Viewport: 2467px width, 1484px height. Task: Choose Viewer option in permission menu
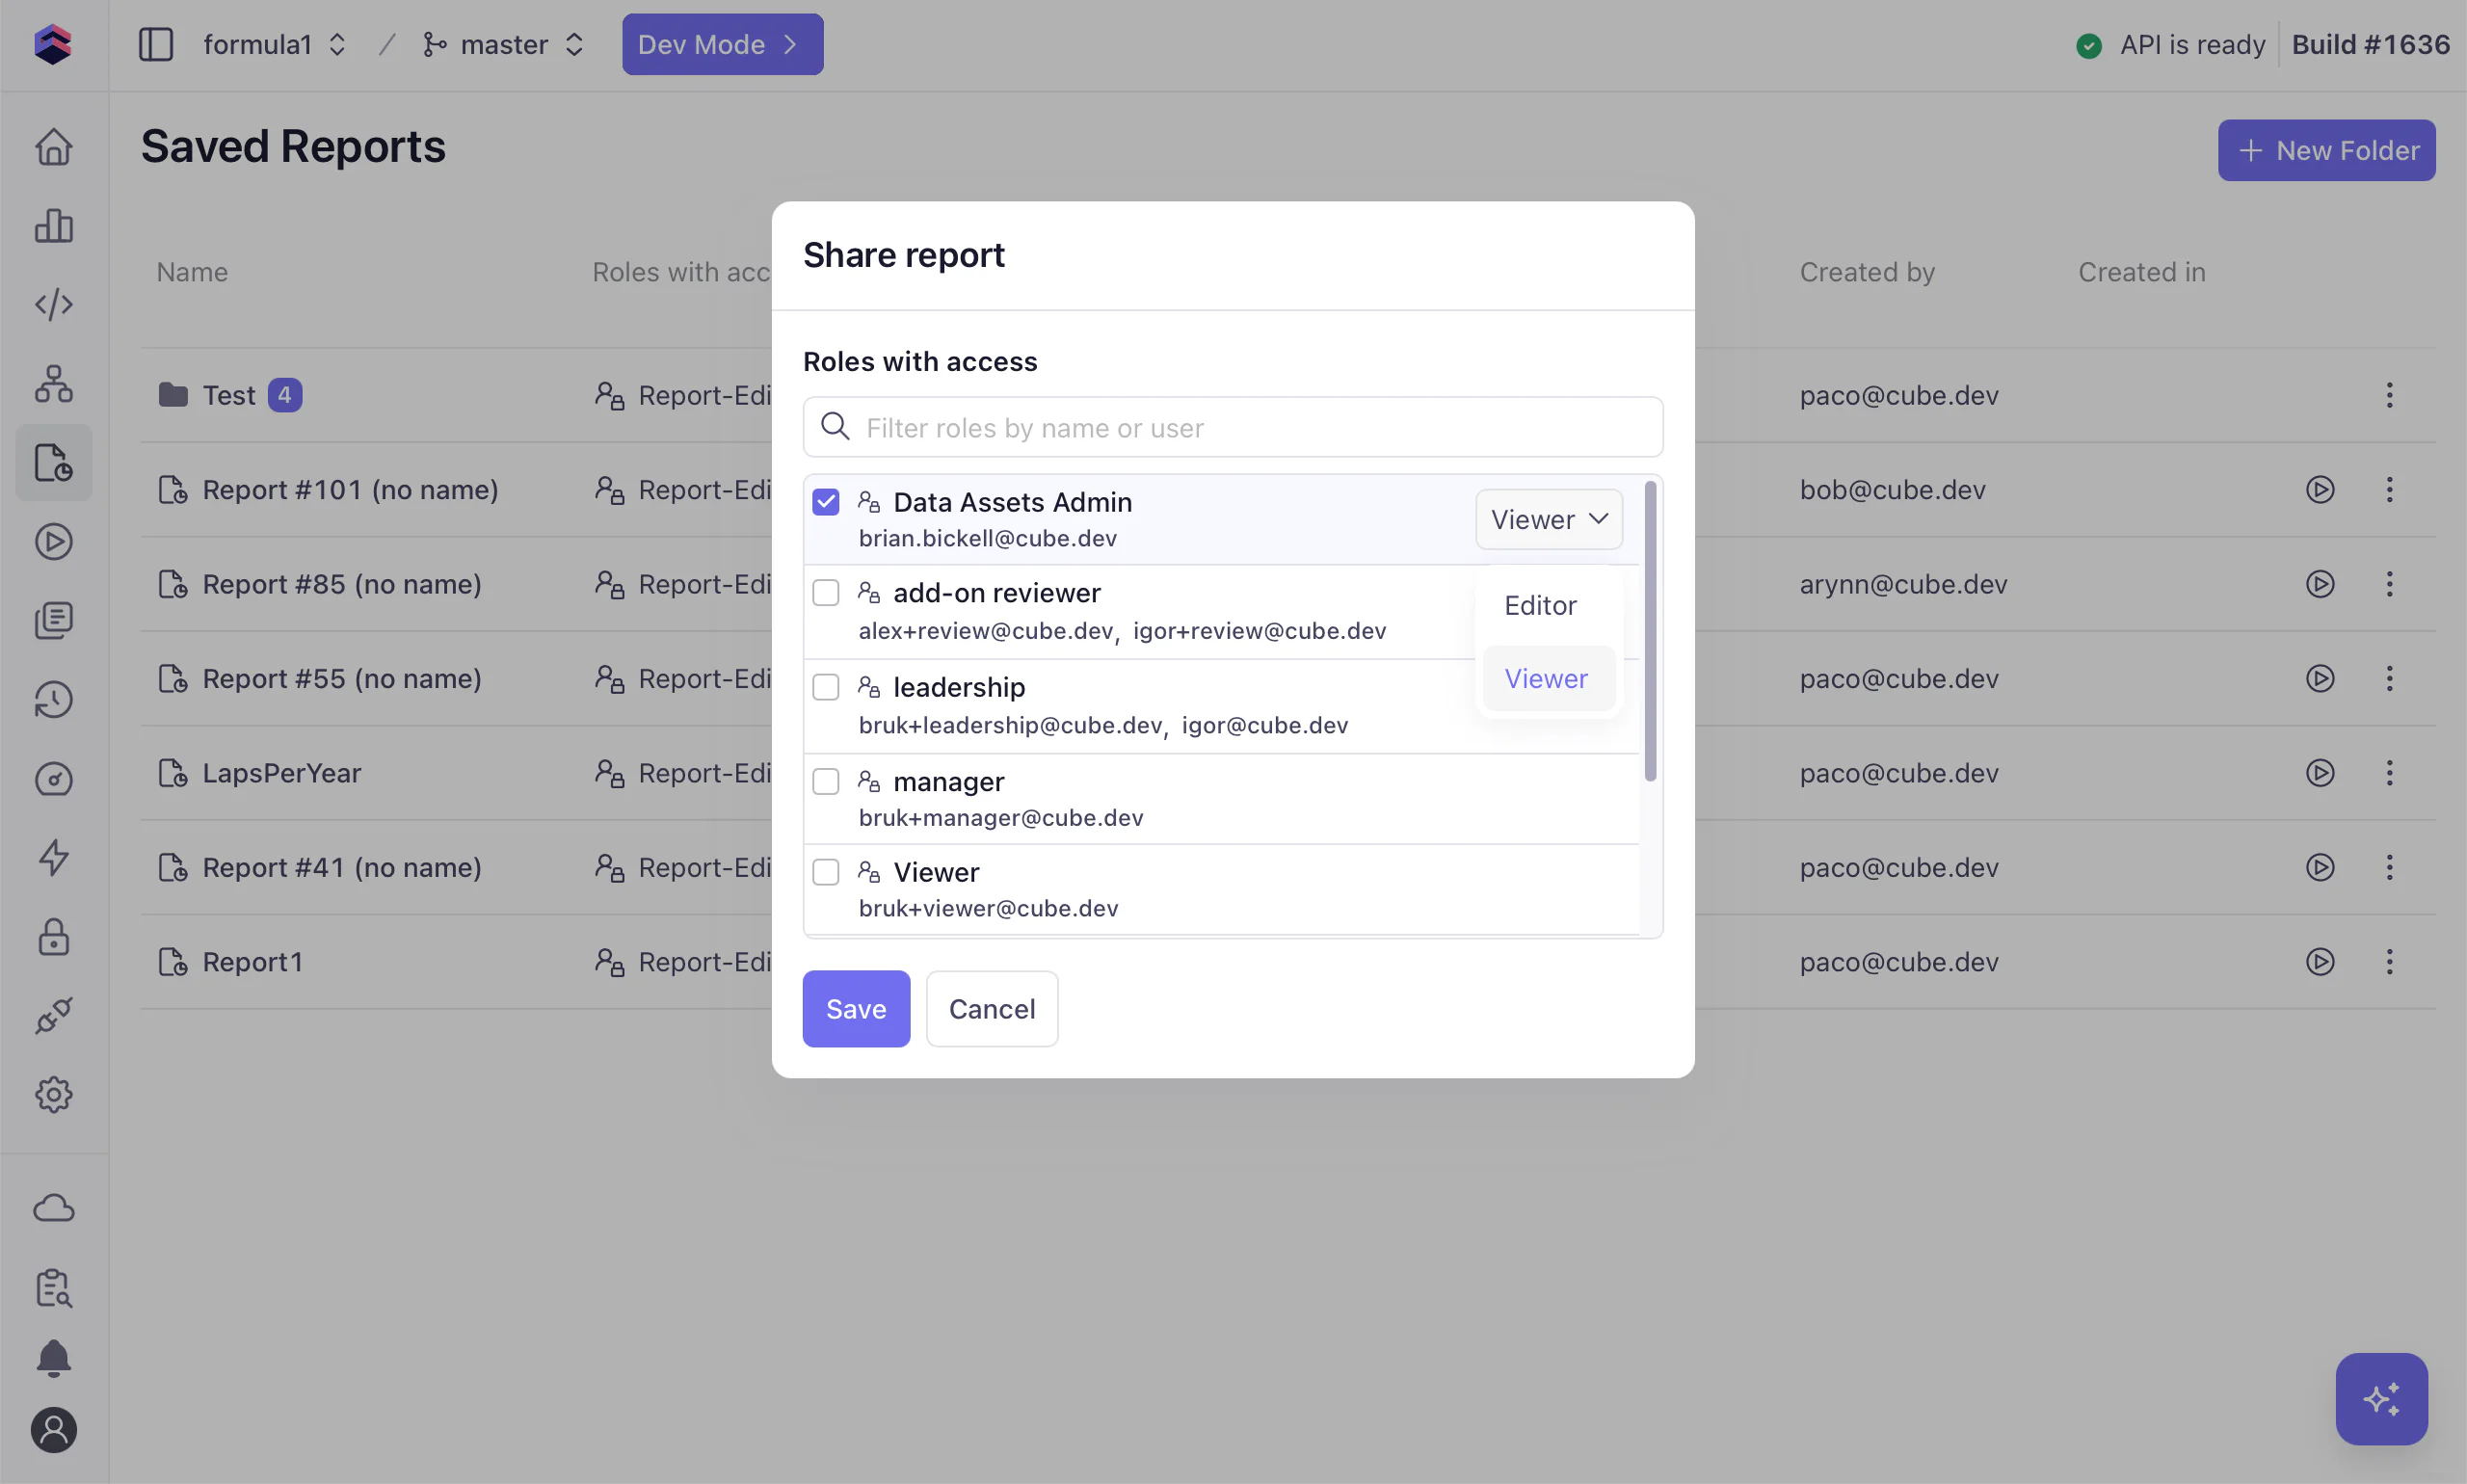pos(1546,678)
